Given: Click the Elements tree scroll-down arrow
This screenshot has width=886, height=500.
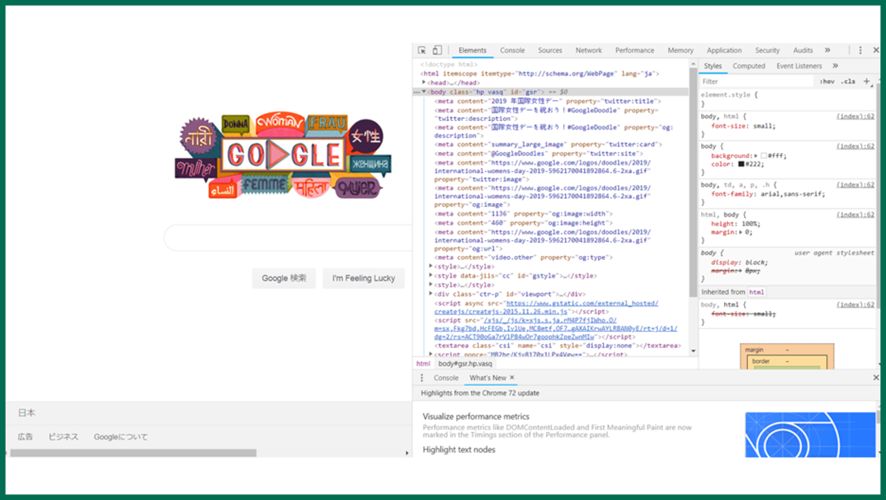Looking at the screenshot, I should tap(693, 351).
